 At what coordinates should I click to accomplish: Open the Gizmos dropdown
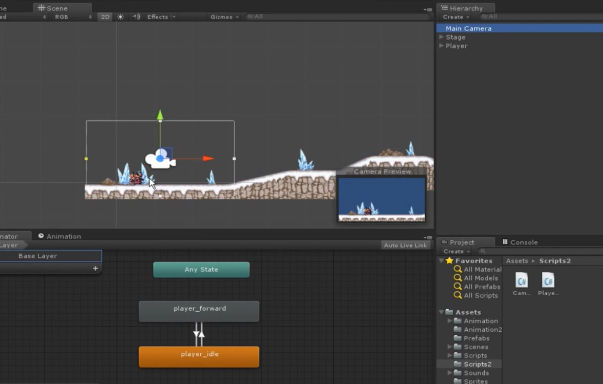click(225, 17)
